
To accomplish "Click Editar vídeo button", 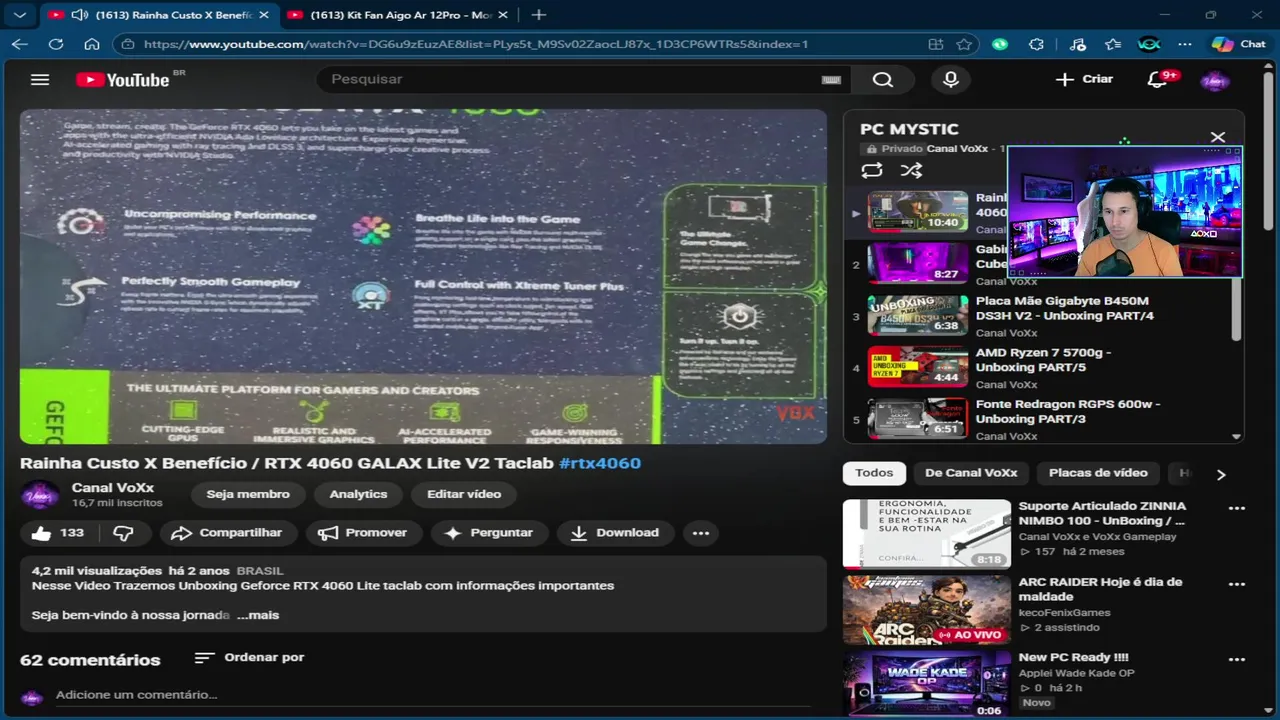I will coord(464,494).
